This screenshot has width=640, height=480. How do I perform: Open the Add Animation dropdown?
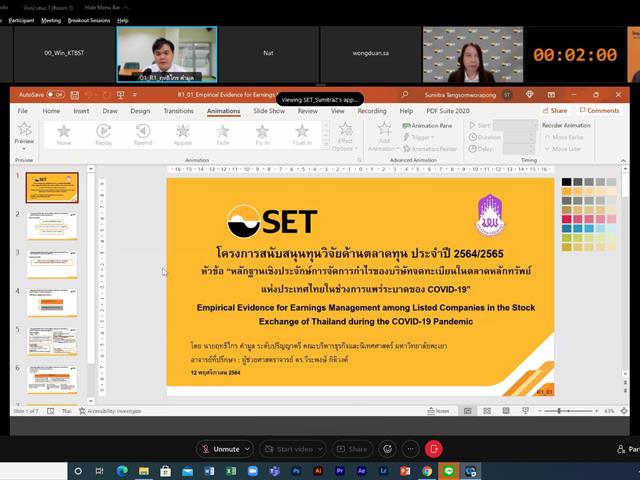click(384, 137)
